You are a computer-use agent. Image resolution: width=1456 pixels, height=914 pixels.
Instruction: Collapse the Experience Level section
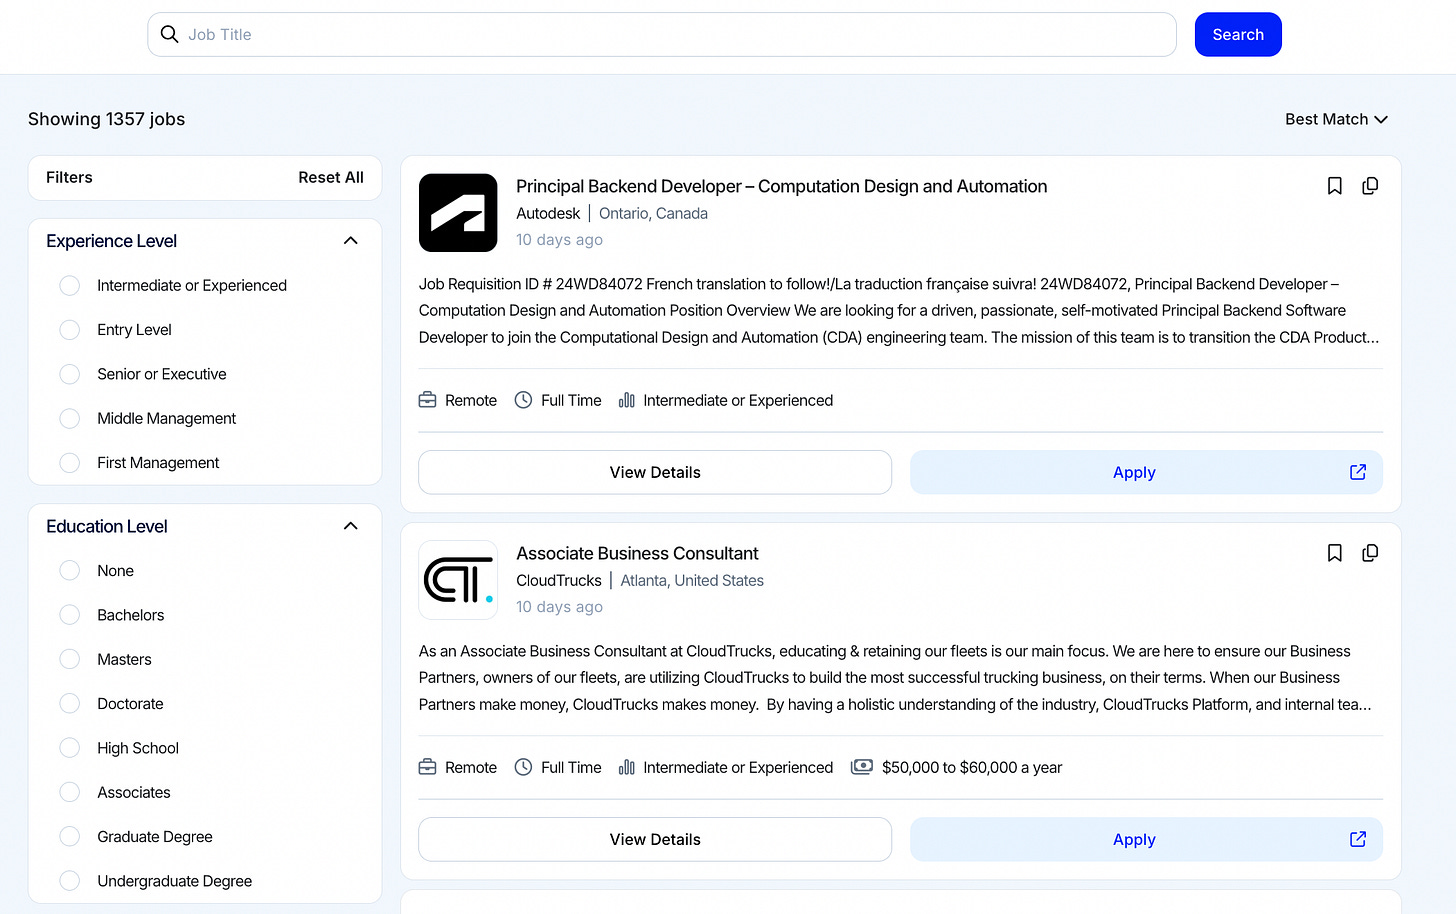pyautogui.click(x=351, y=241)
